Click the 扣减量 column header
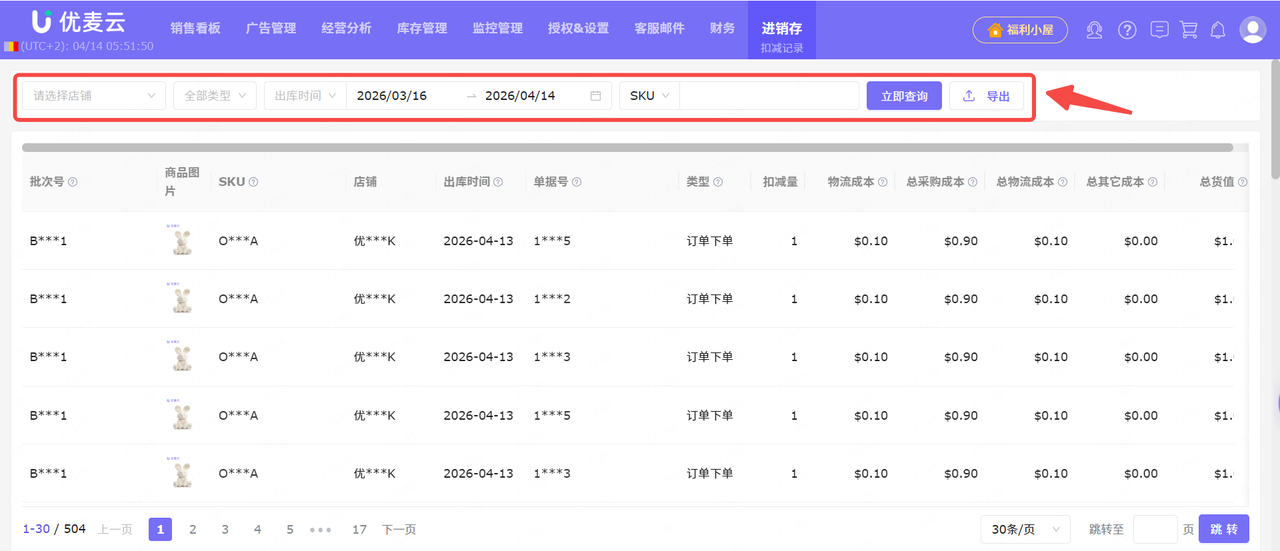Screen dimensions: 1280x551 pyautogui.click(x=780, y=182)
